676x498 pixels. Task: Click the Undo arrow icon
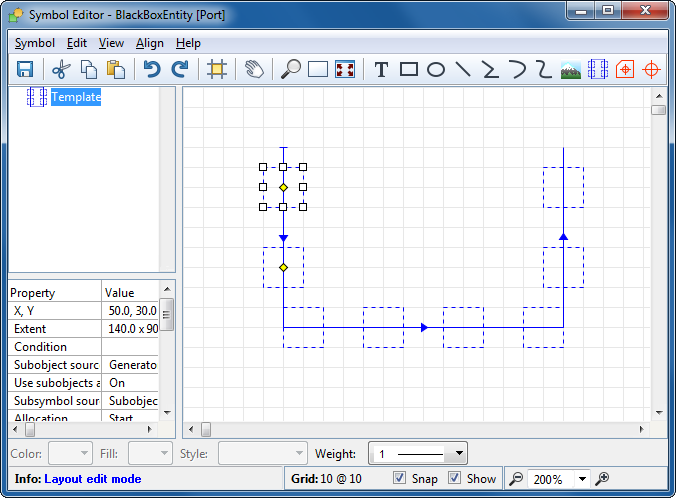click(x=152, y=69)
